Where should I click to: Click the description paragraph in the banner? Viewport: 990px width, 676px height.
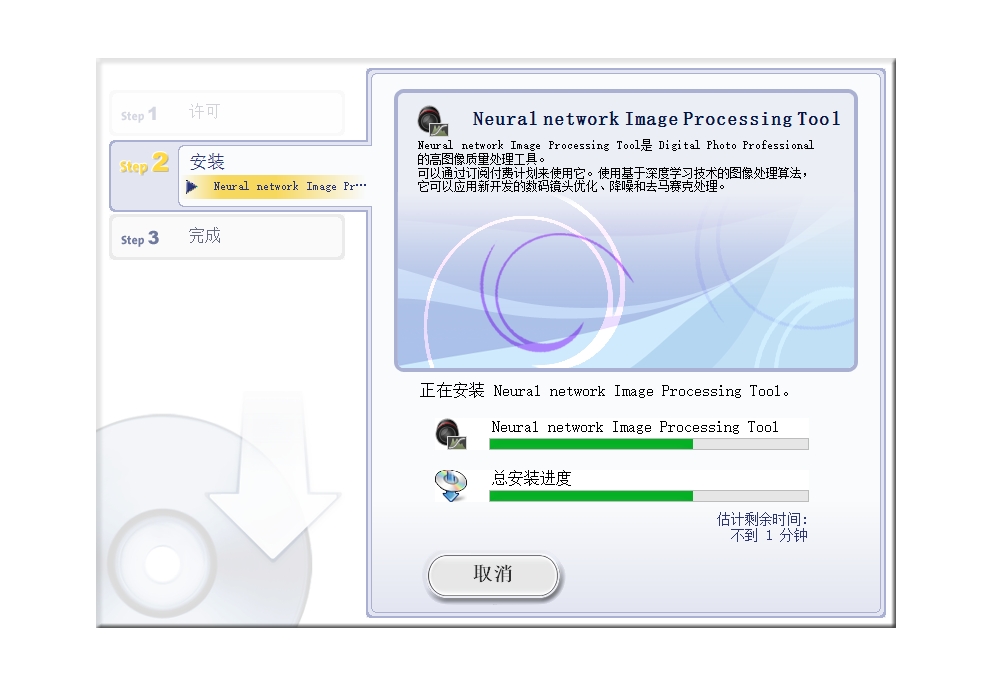615,166
